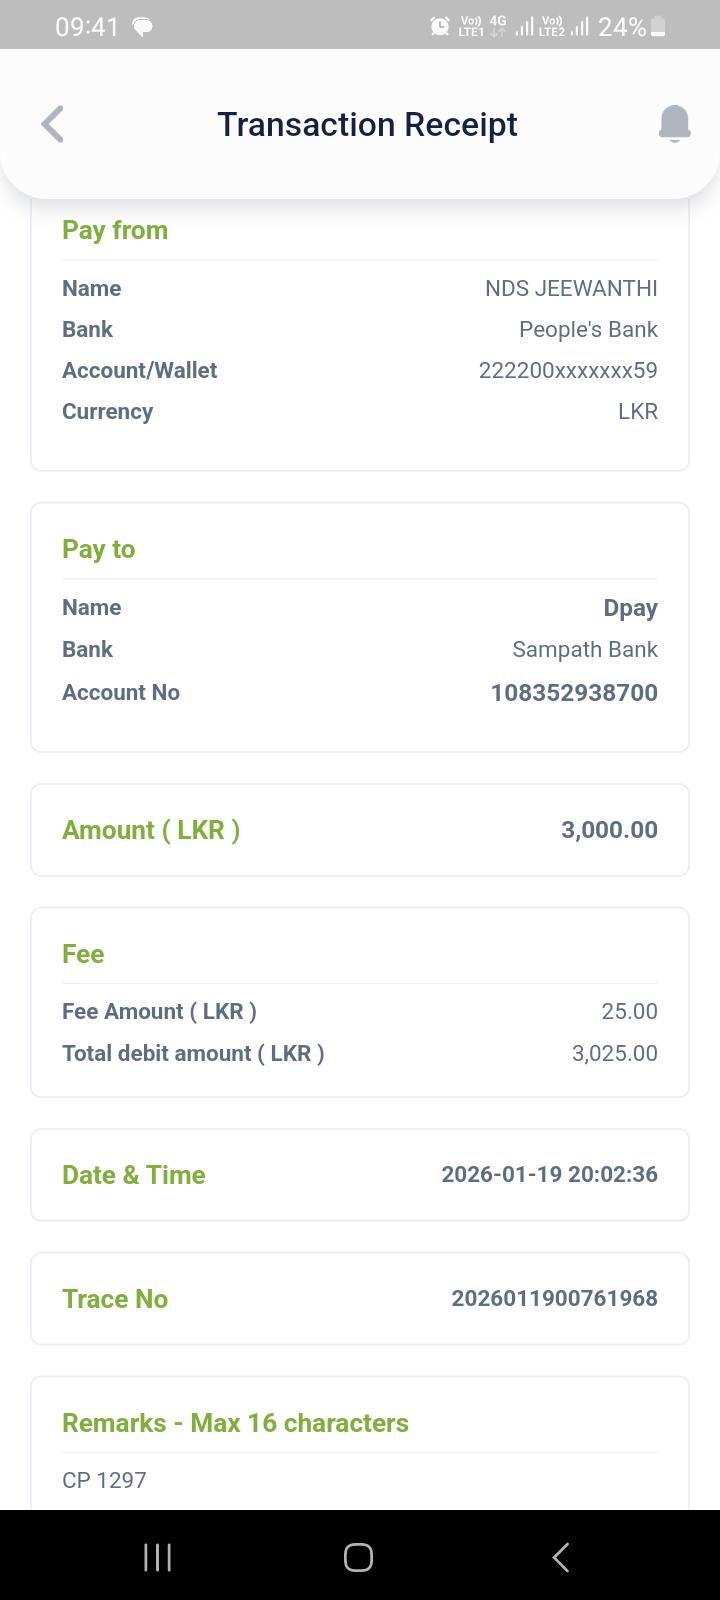This screenshot has height=1600, width=720.
Task: Tap Android recent apps button
Action: pyautogui.click(x=157, y=1557)
